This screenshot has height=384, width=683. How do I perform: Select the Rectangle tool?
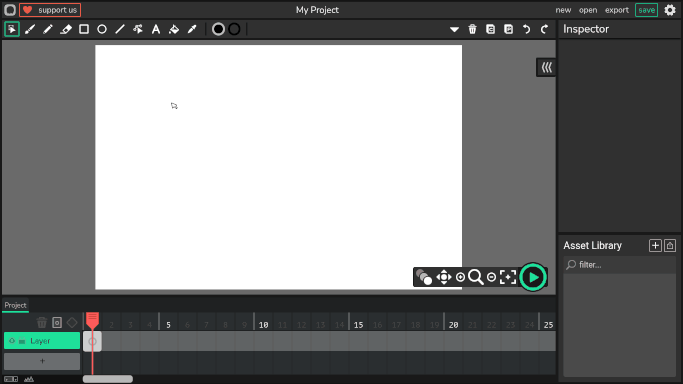pos(84,29)
